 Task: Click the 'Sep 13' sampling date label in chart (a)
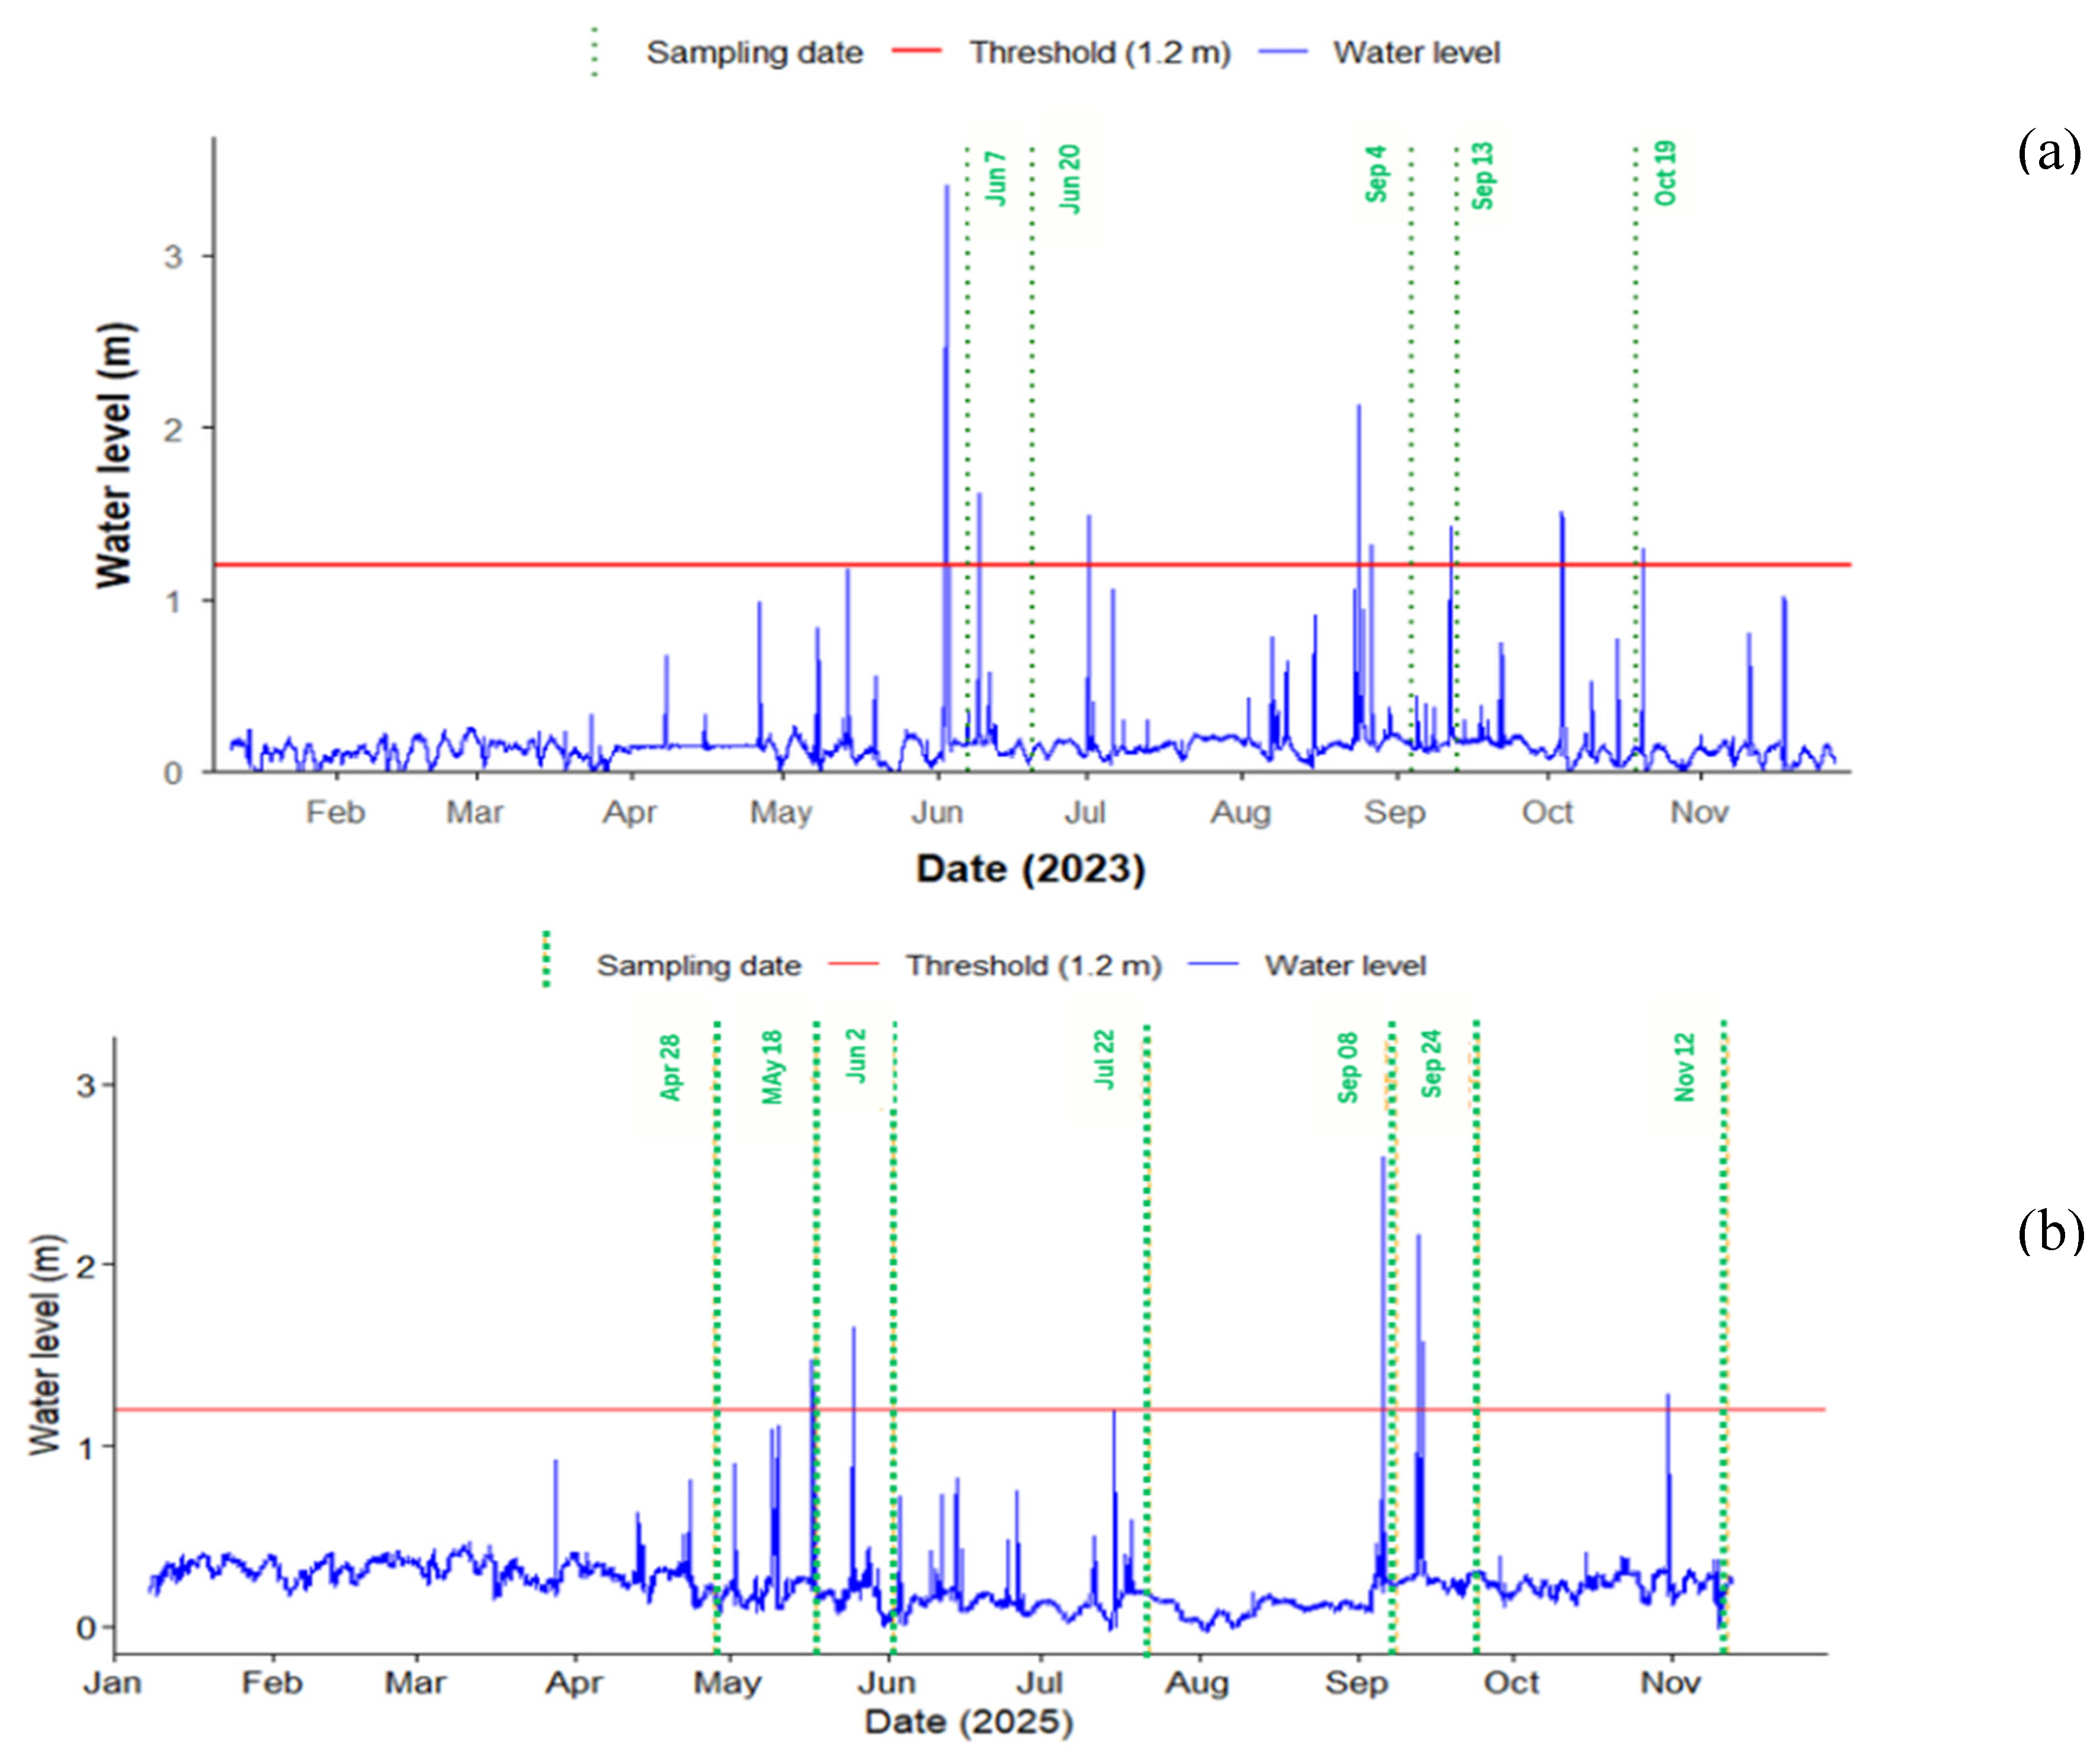click(1482, 175)
